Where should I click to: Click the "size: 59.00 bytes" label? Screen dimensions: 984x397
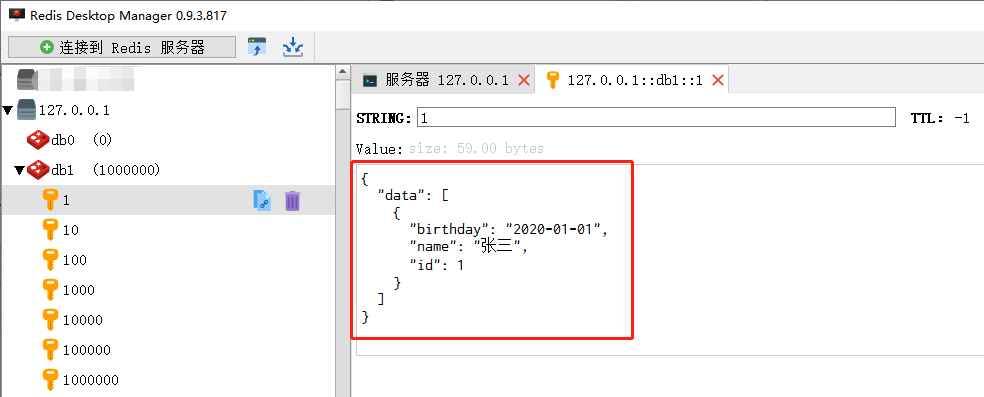(476, 149)
